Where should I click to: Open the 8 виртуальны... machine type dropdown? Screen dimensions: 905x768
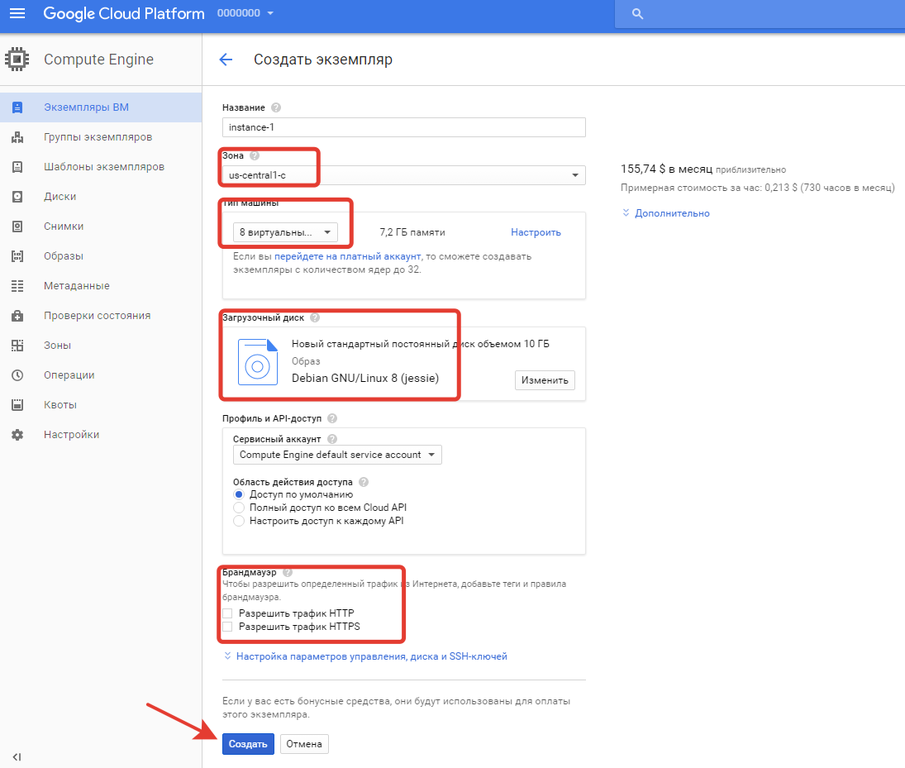(x=285, y=232)
